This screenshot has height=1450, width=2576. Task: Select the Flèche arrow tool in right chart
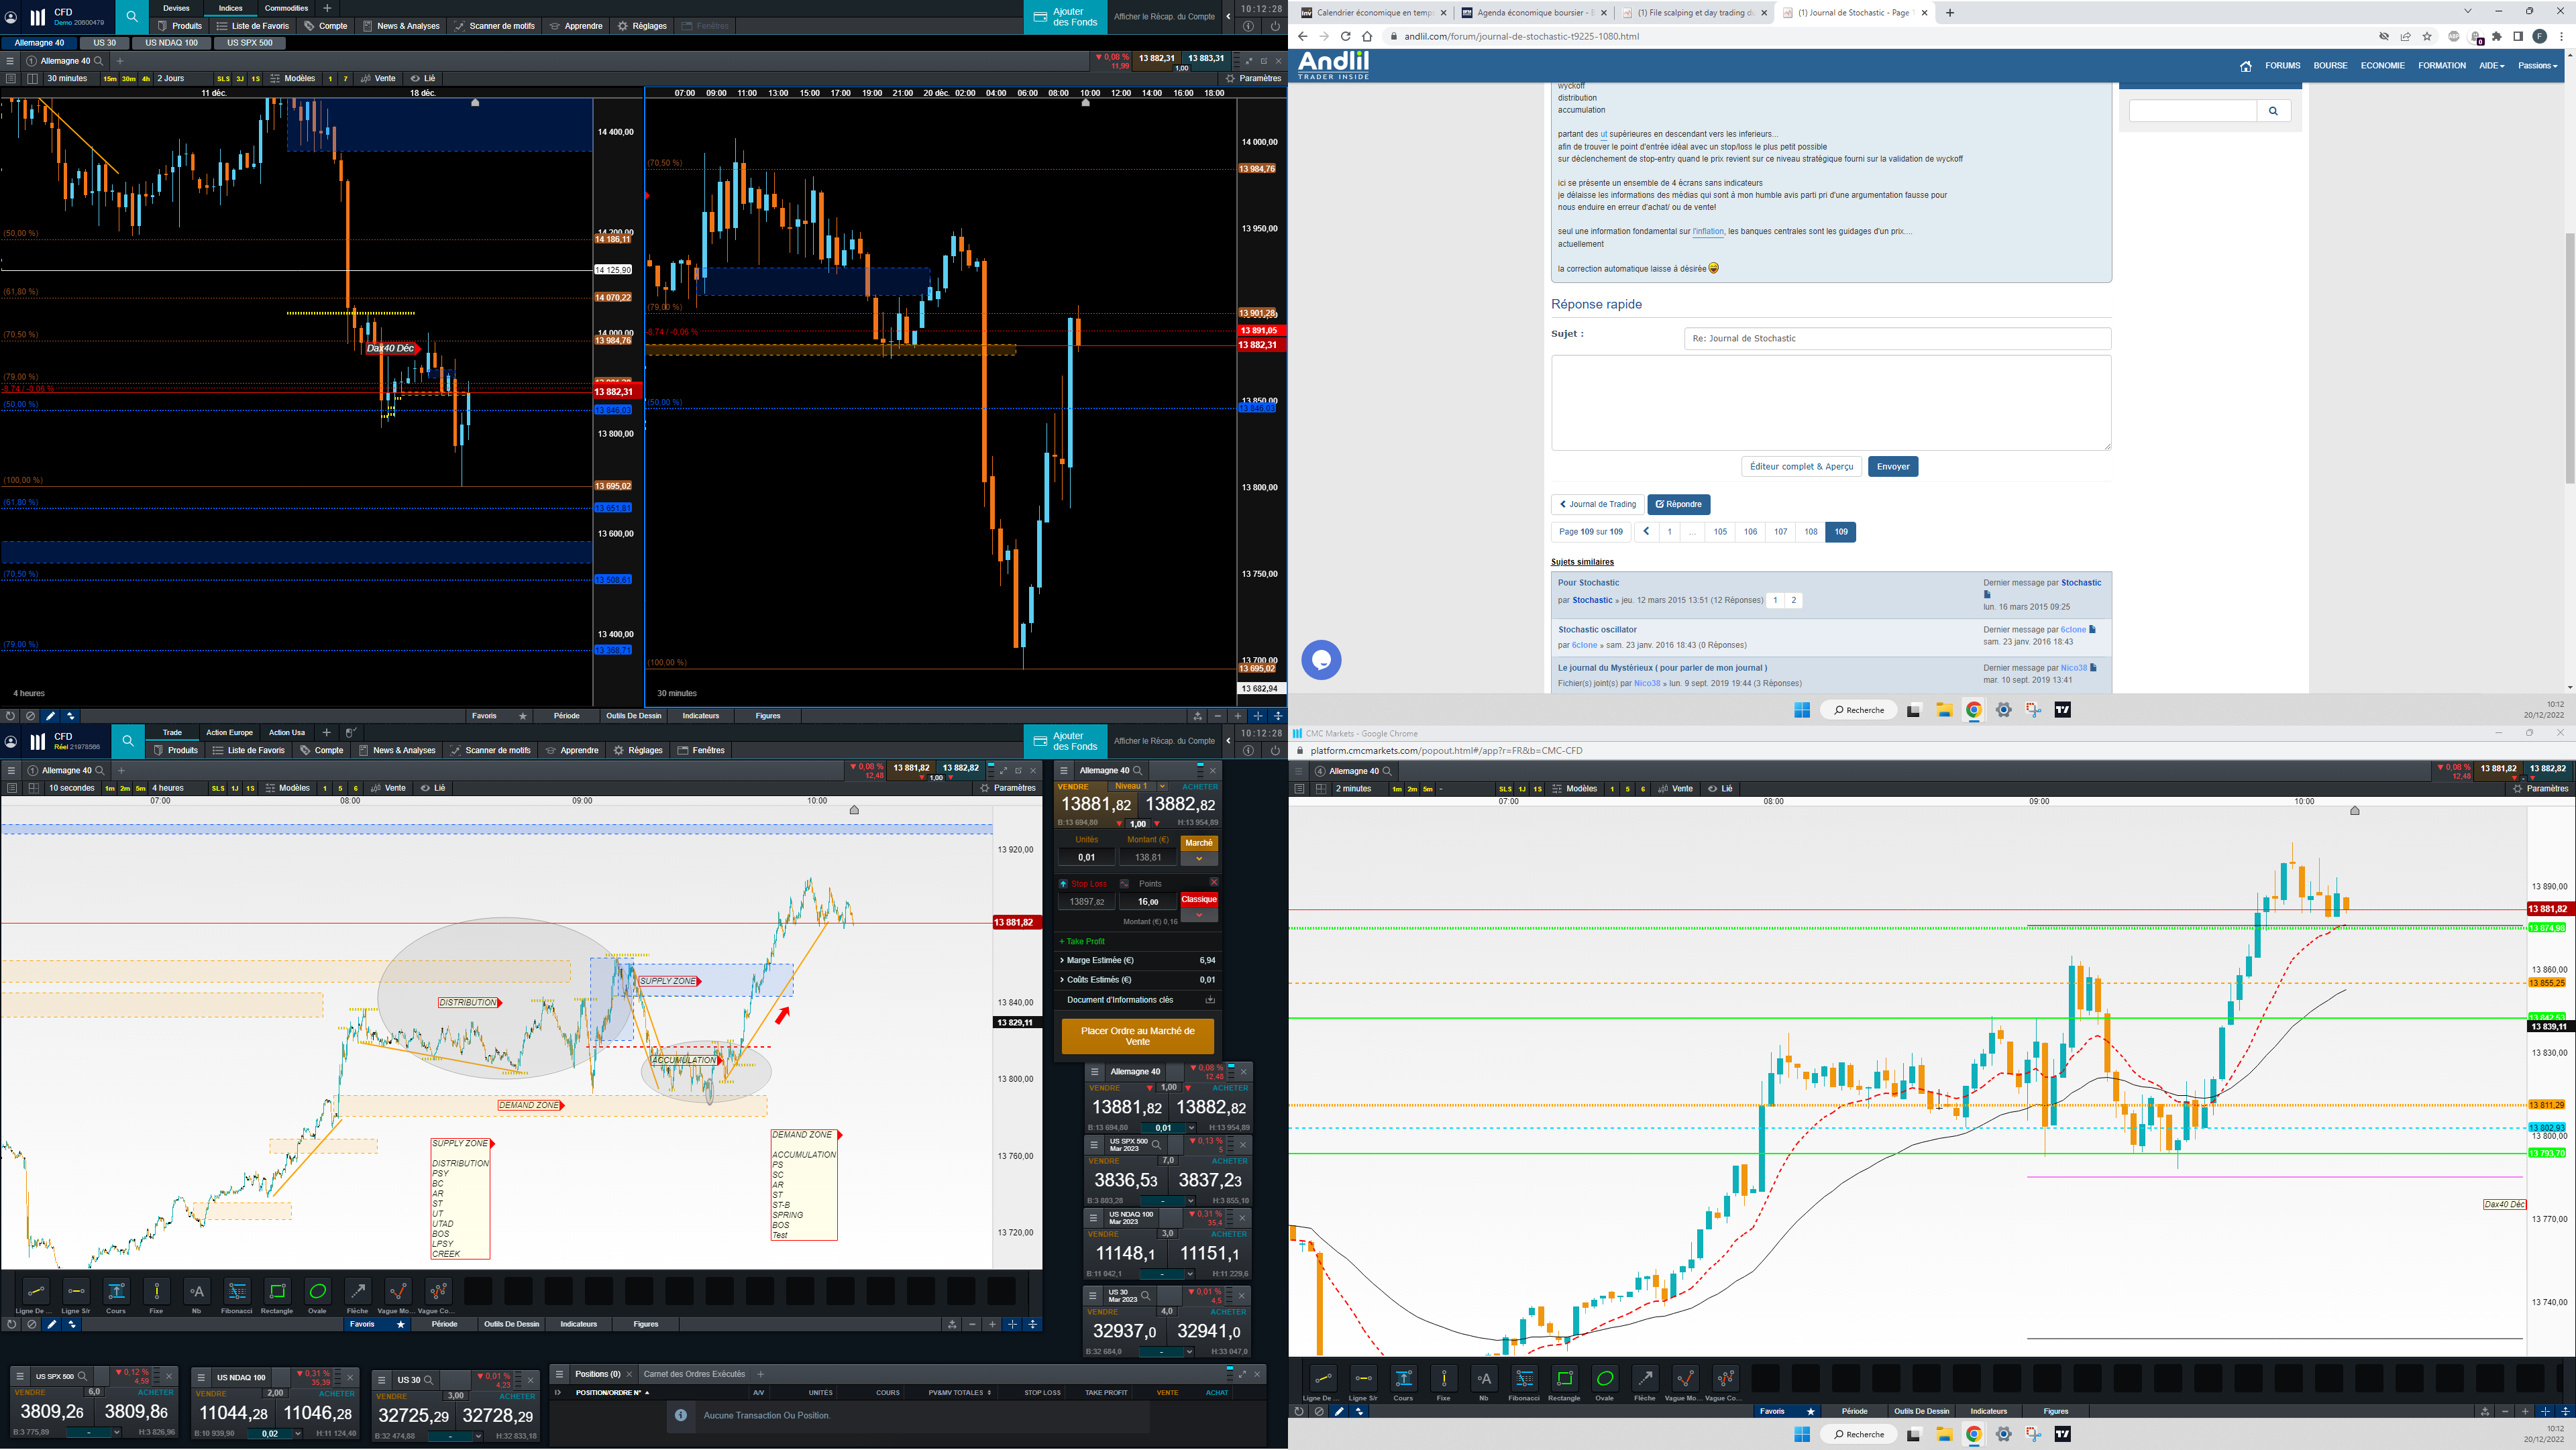click(1645, 1378)
